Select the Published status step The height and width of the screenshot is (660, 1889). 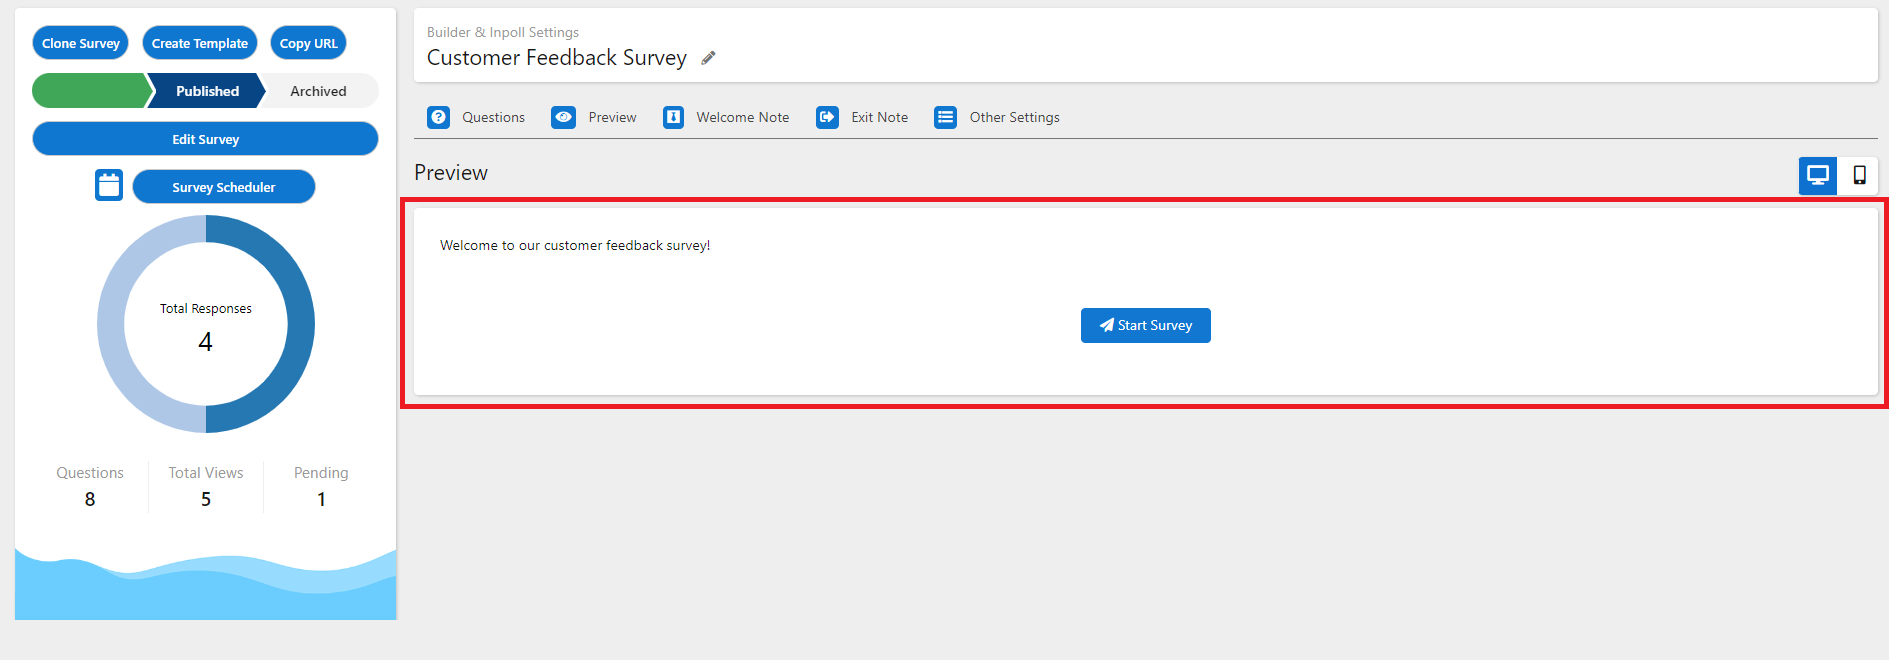[207, 91]
